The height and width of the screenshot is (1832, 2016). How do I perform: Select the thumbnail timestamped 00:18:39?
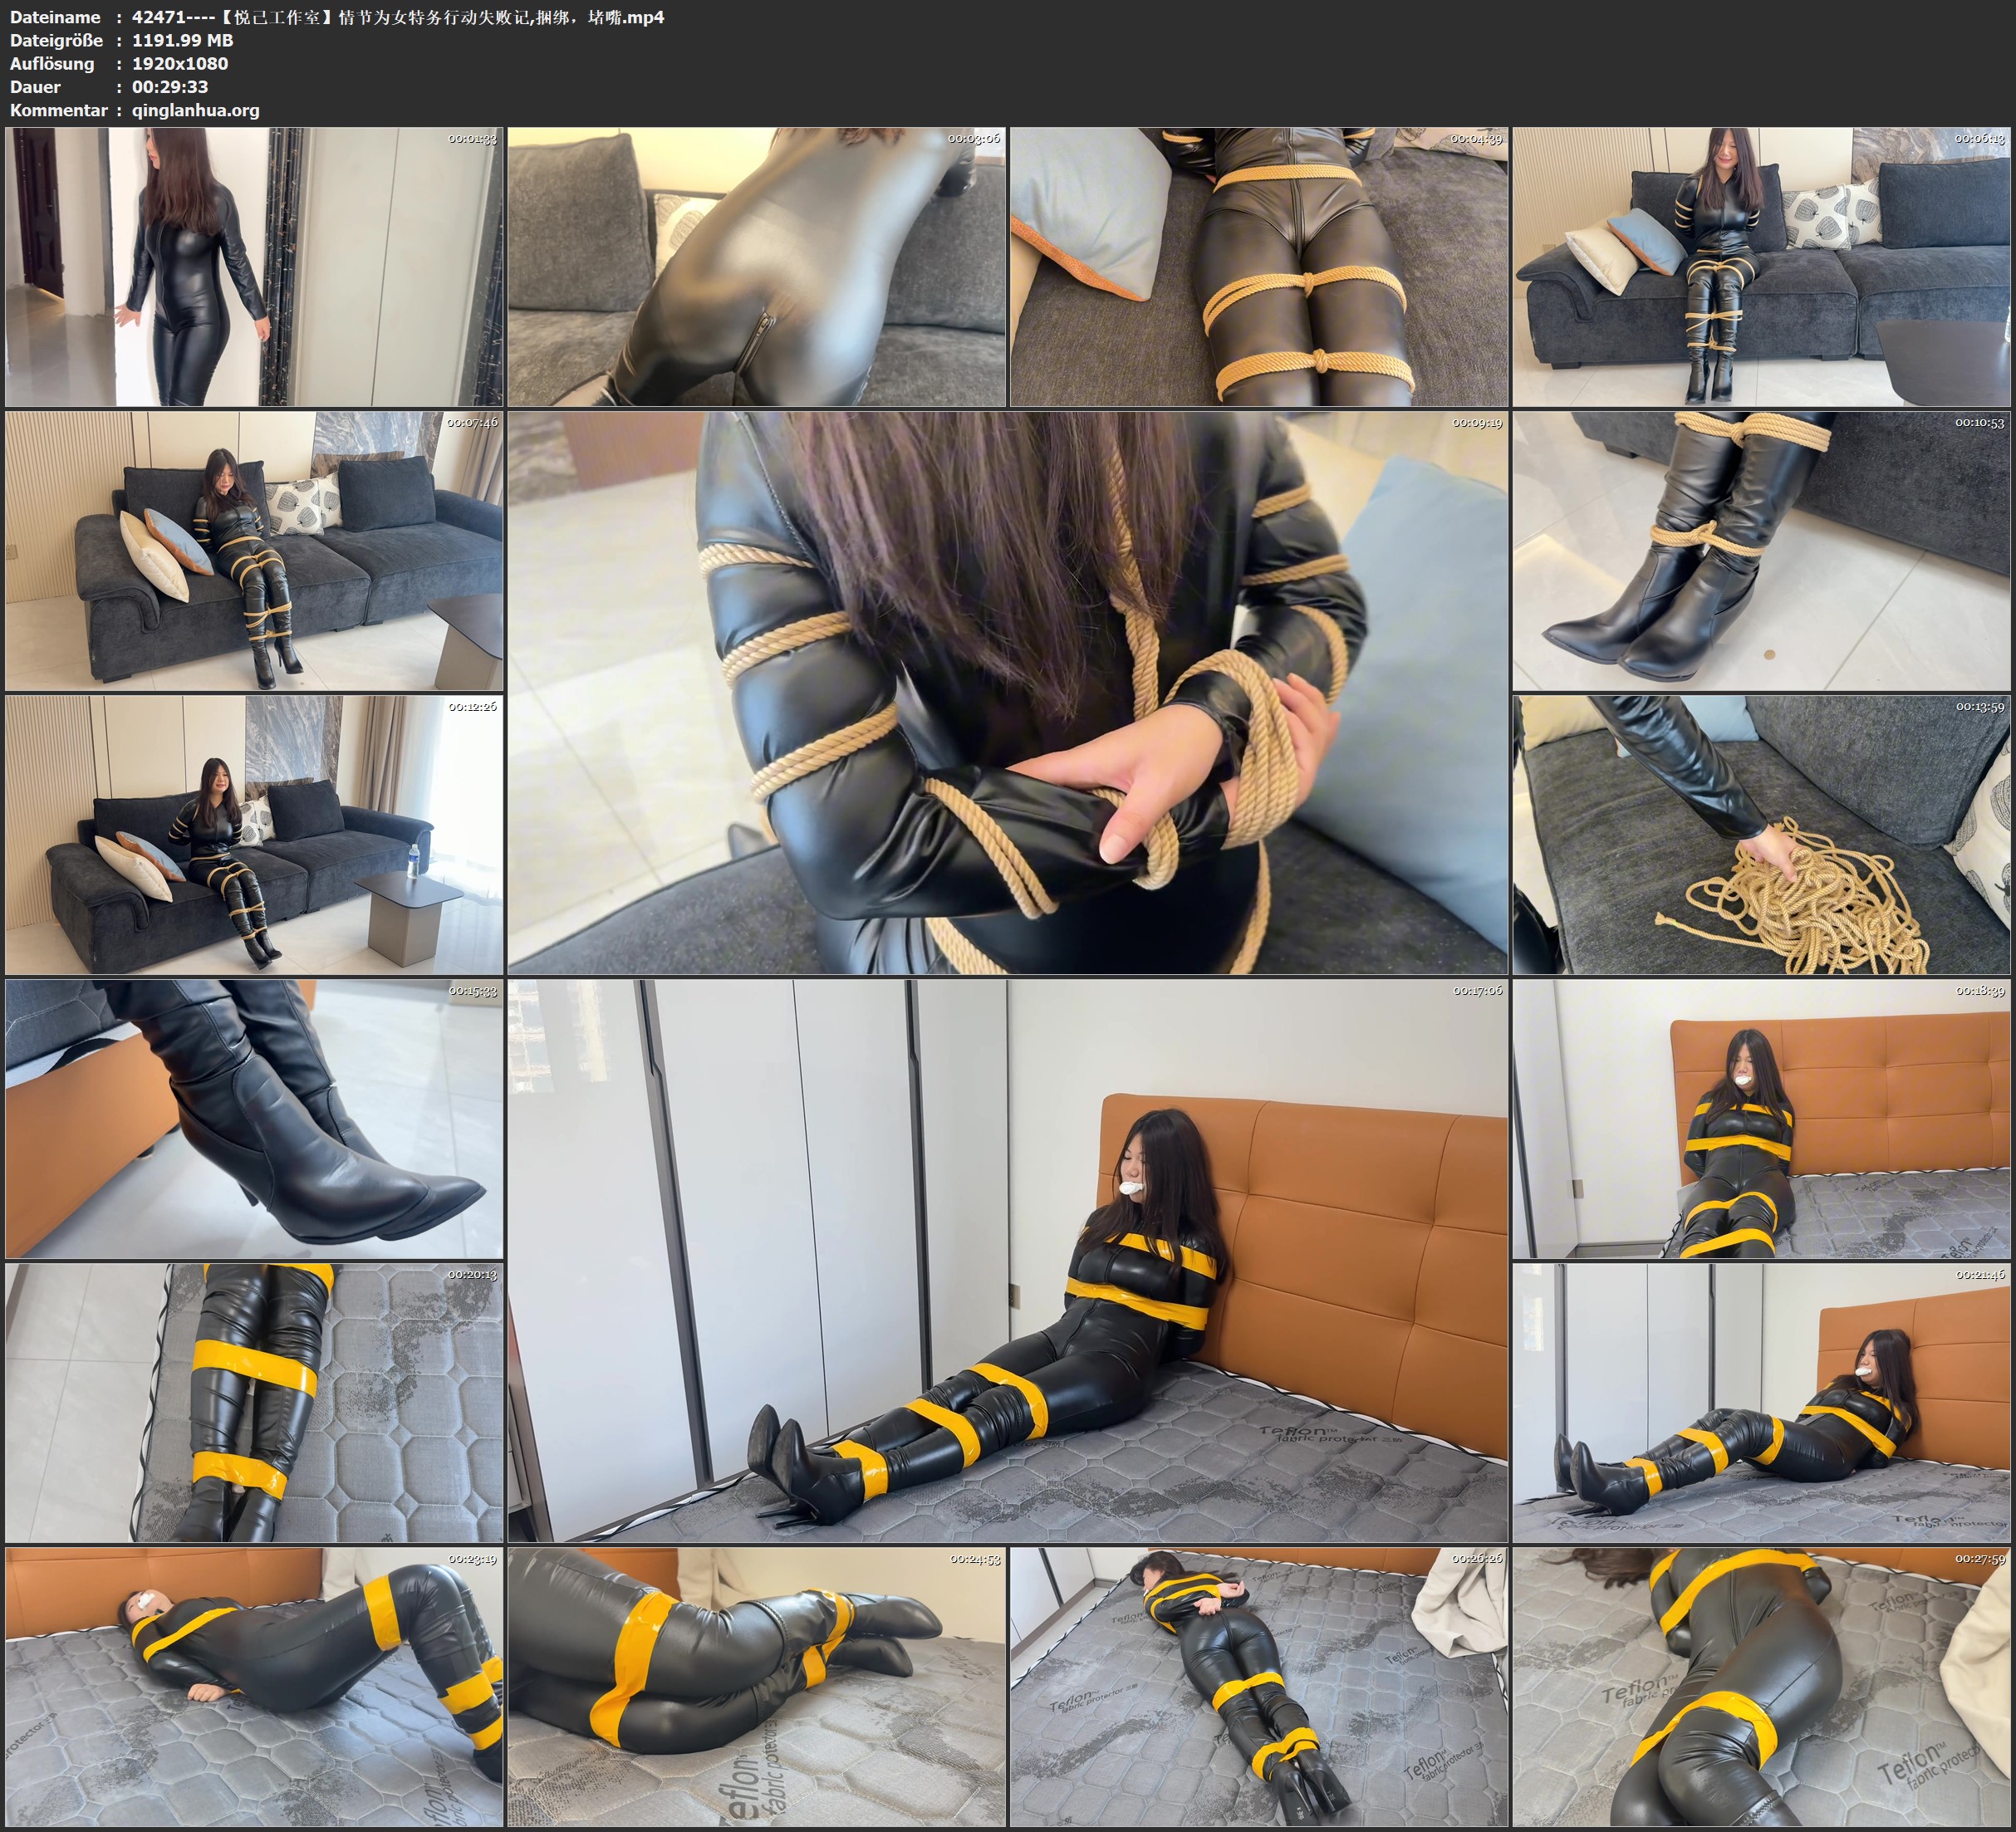point(1760,1118)
